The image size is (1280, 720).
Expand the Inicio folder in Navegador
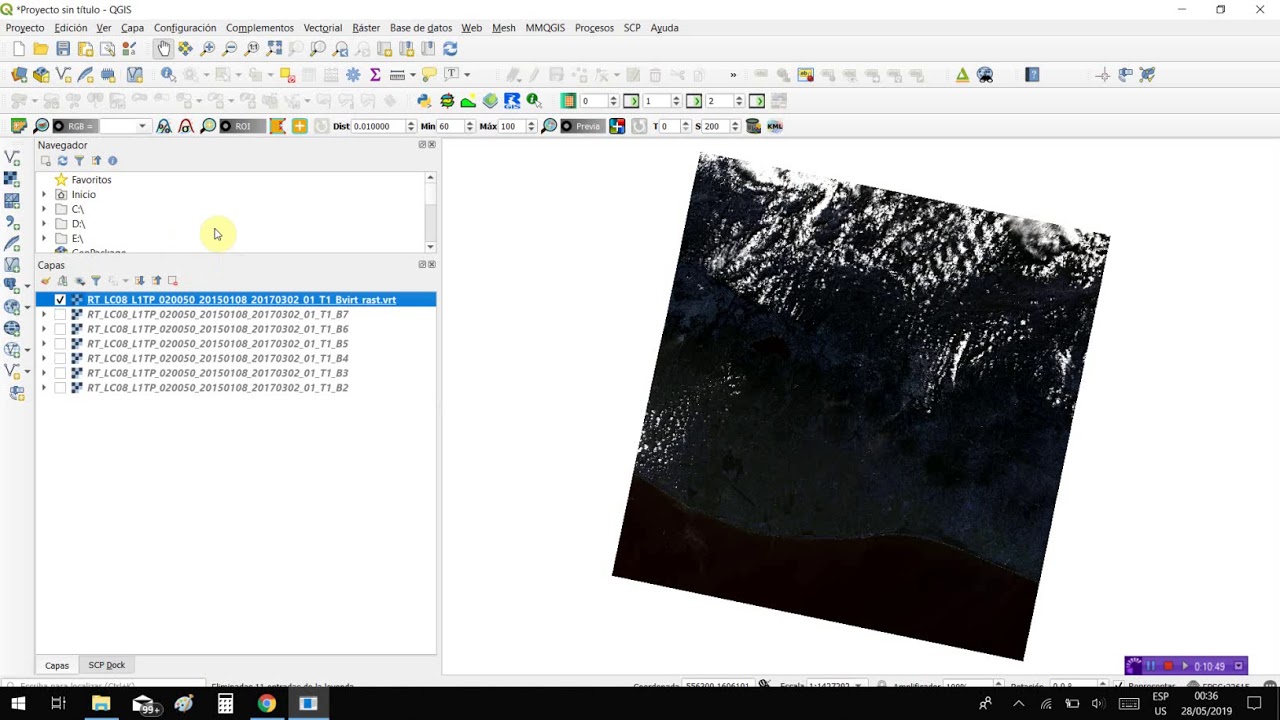[x=43, y=195]
